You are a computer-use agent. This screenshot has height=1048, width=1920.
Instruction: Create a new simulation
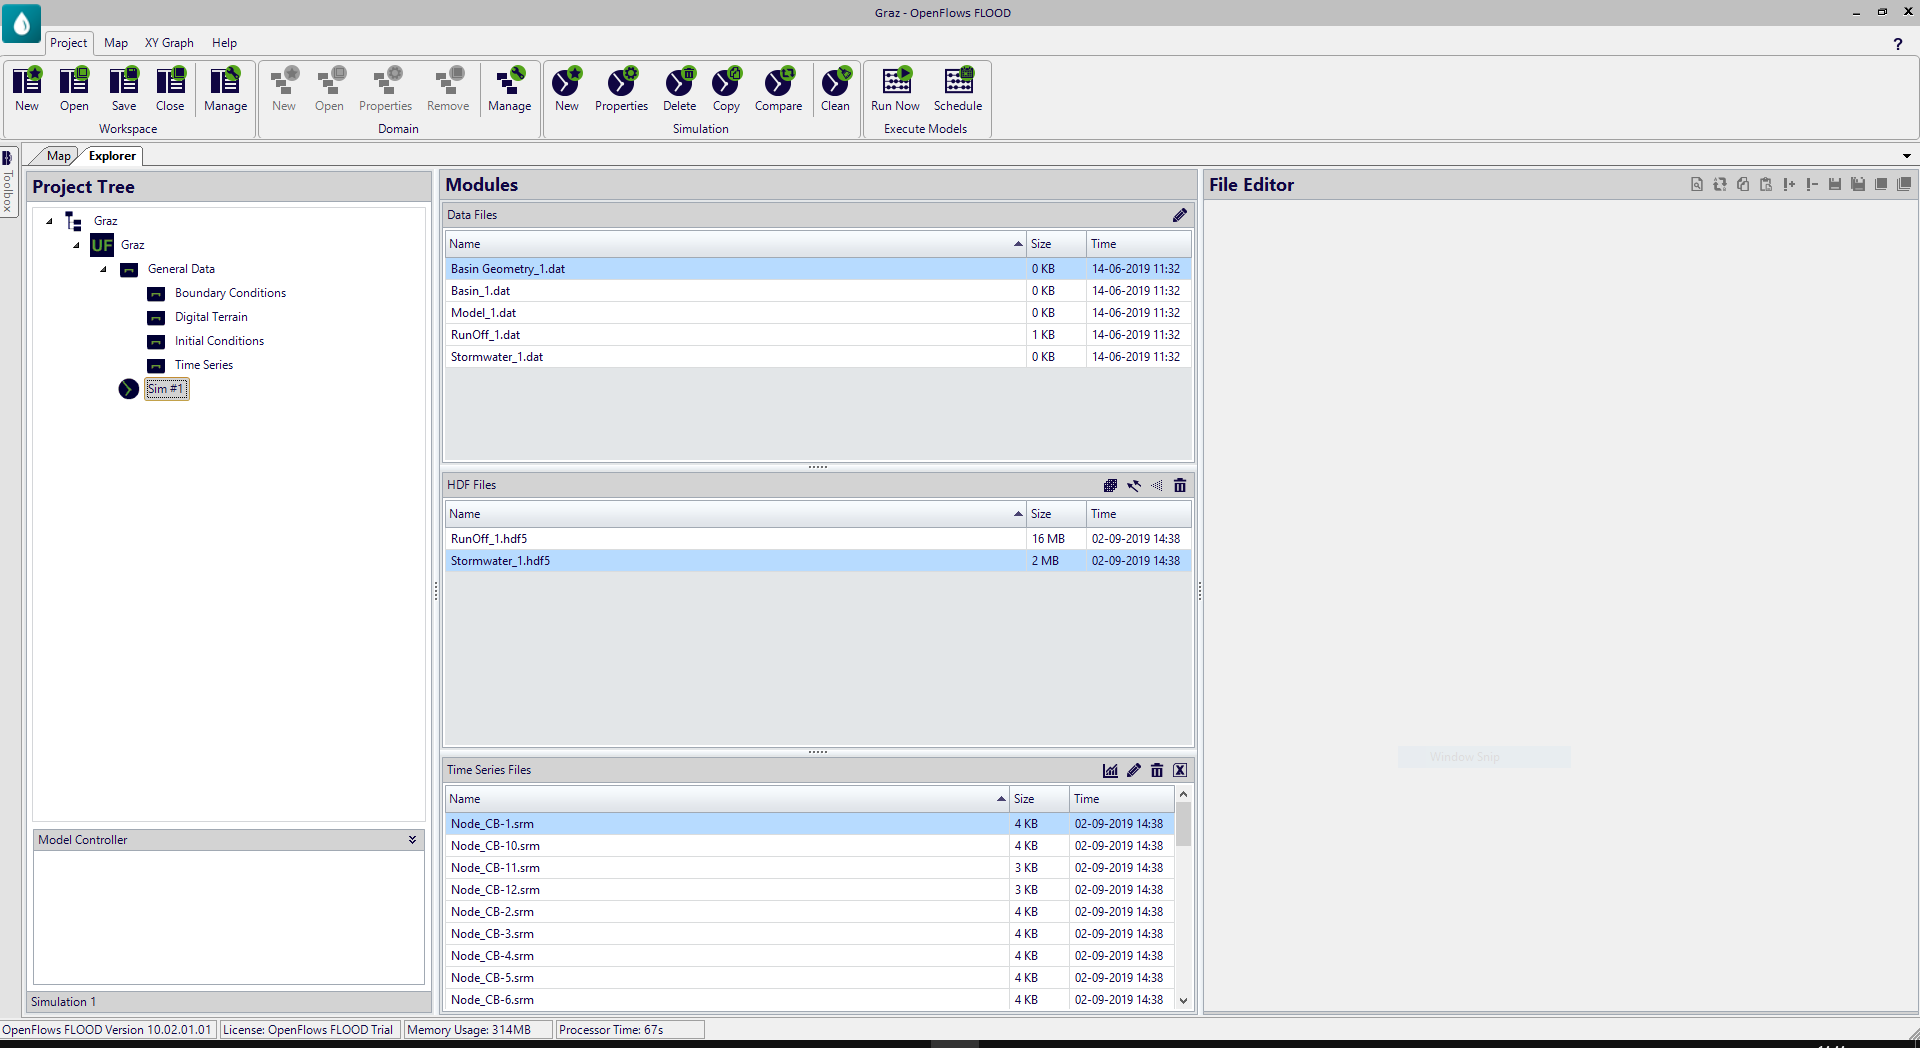pos(567,90)
